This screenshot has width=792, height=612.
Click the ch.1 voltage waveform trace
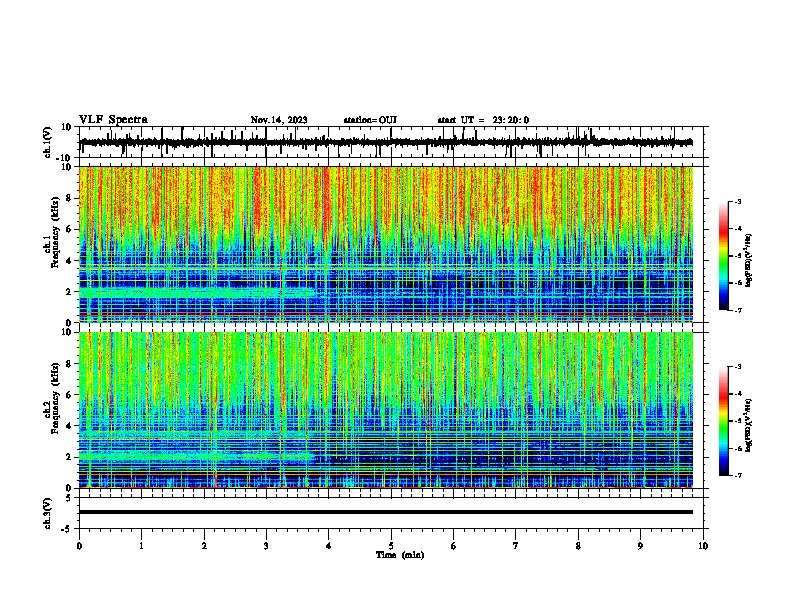[386, 142]
